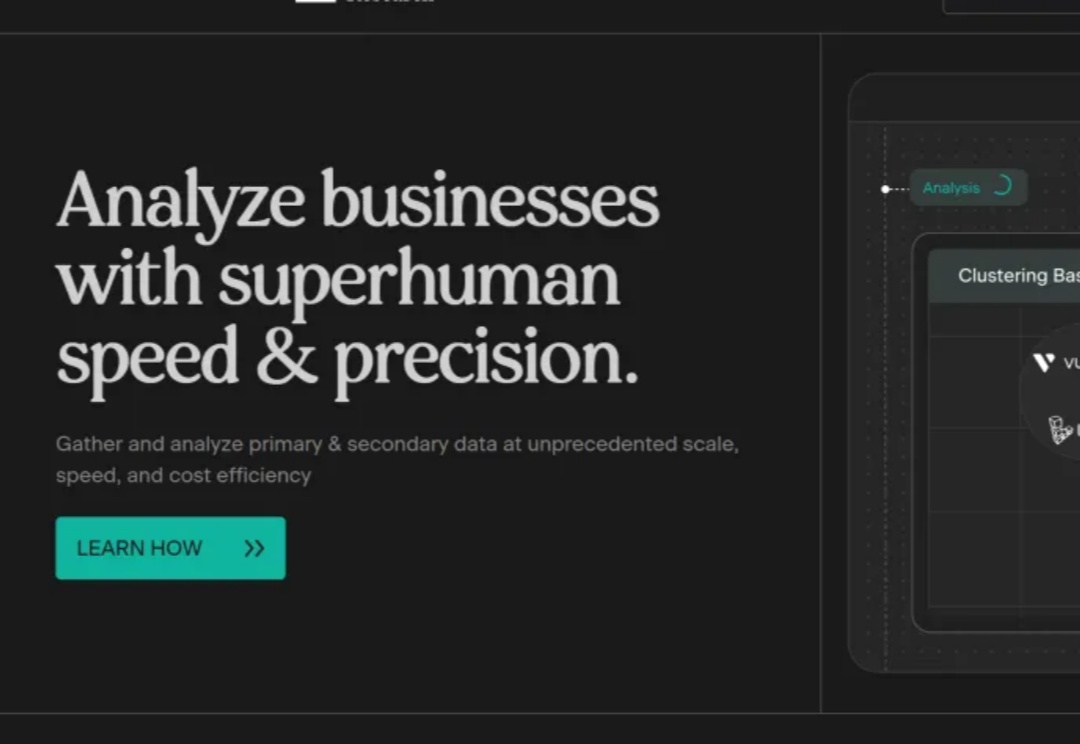The image size is (1080, 744).
Task: Click the rounded preview card's top bar
Action: (x=964, y=98)
